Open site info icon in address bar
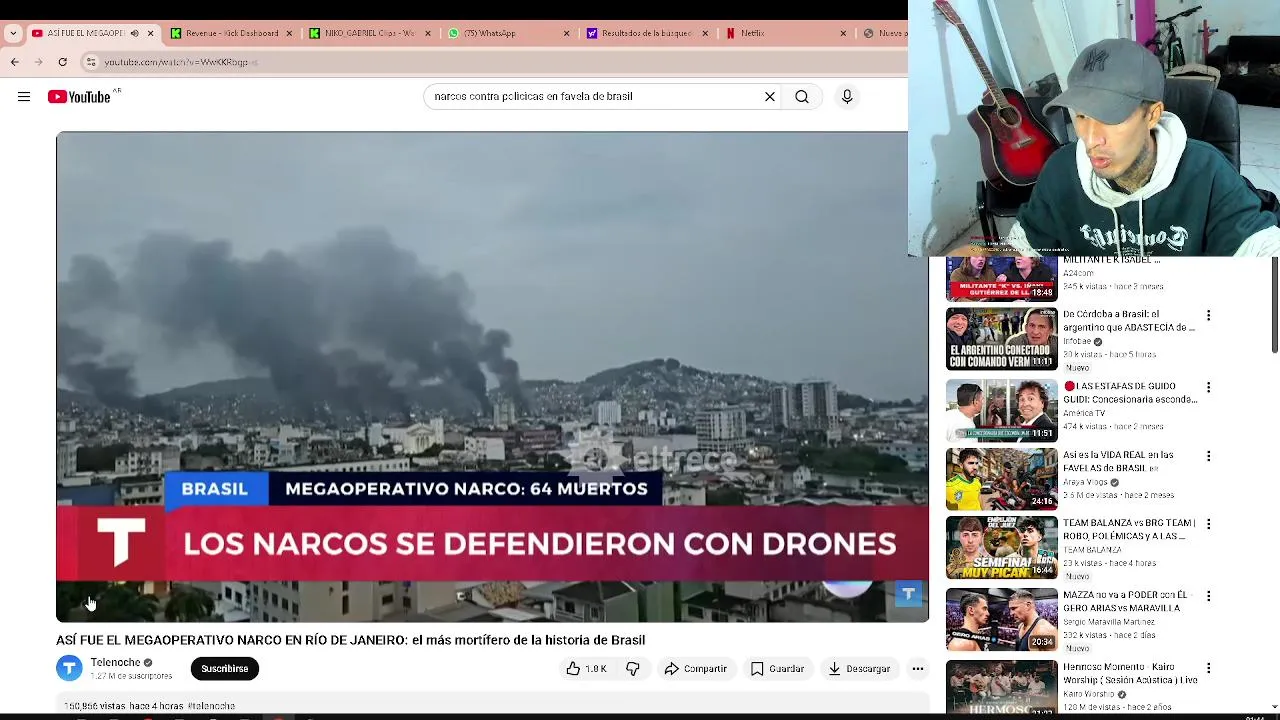This screenshot has height=720, width=1280. point(91,62)
